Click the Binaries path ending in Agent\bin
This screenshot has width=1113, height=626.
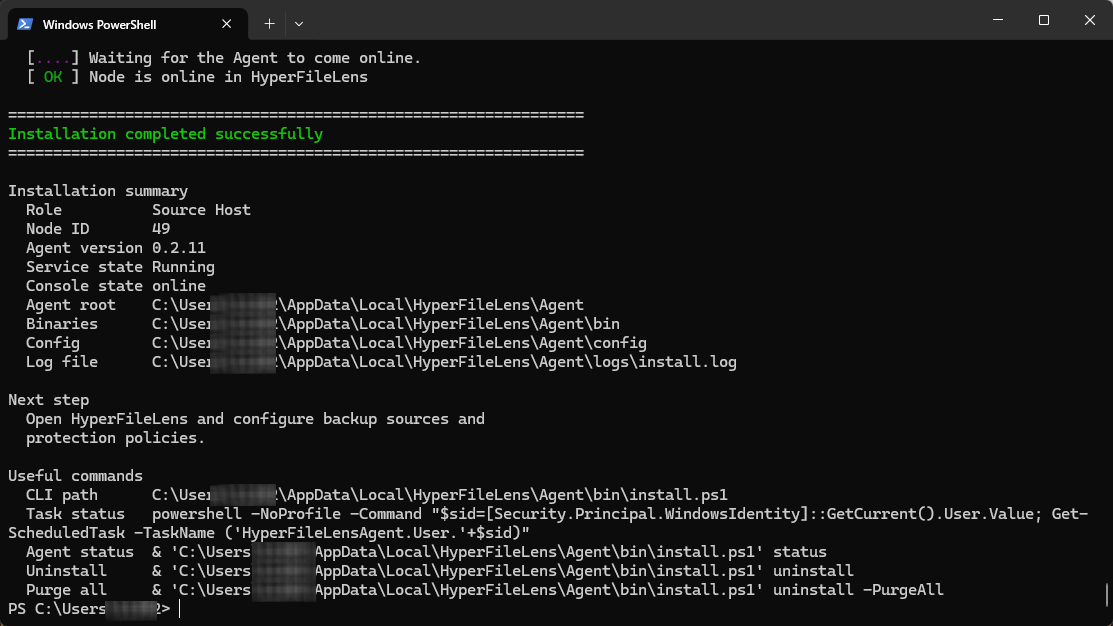pos(385,324)
